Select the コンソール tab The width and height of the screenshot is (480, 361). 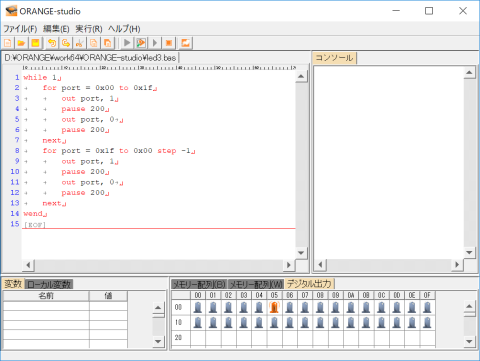334,58
